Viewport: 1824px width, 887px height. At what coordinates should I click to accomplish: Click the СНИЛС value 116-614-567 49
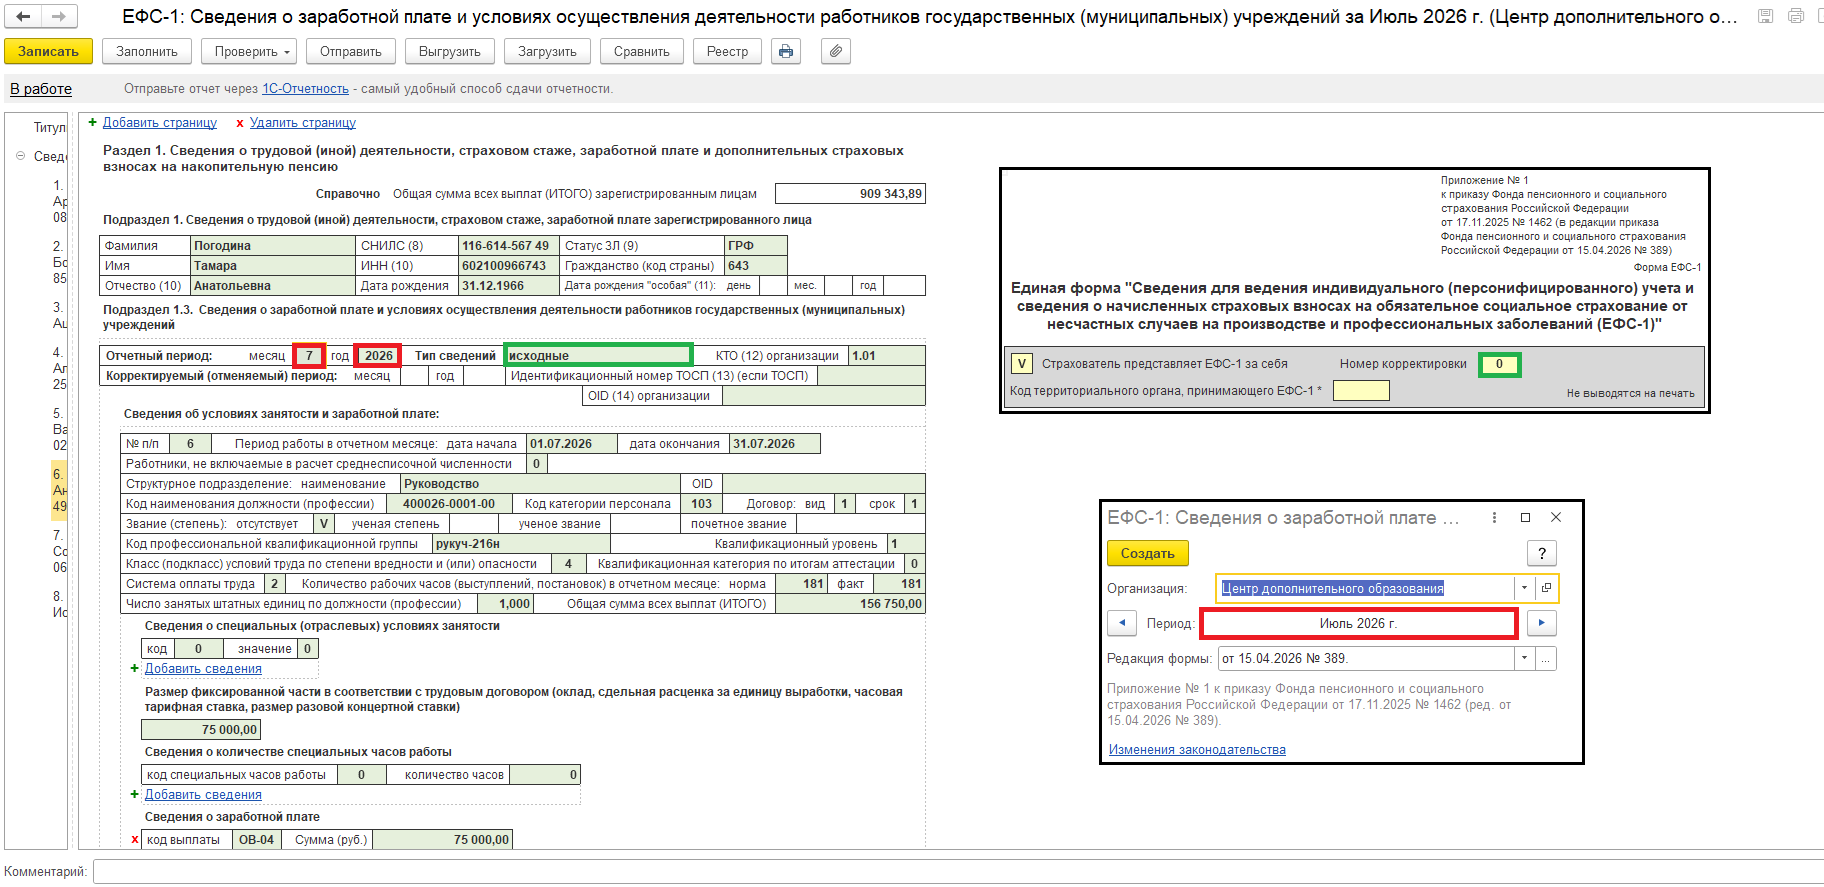coord(509,246)
